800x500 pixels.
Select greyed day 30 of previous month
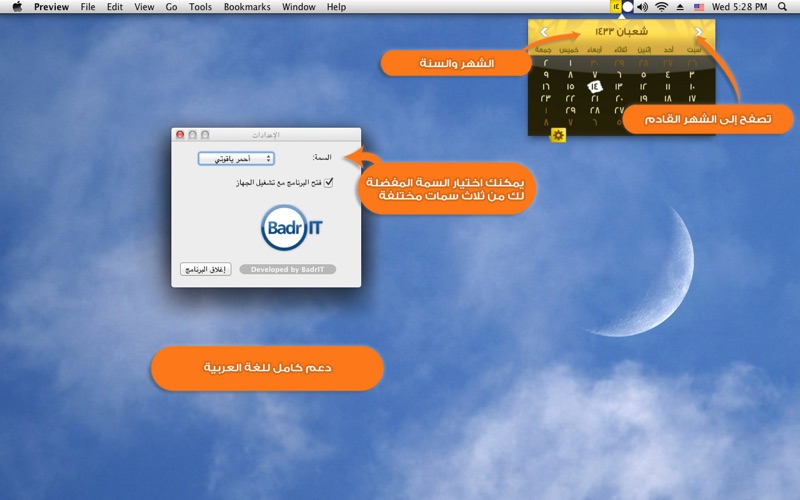pos(594,63)
